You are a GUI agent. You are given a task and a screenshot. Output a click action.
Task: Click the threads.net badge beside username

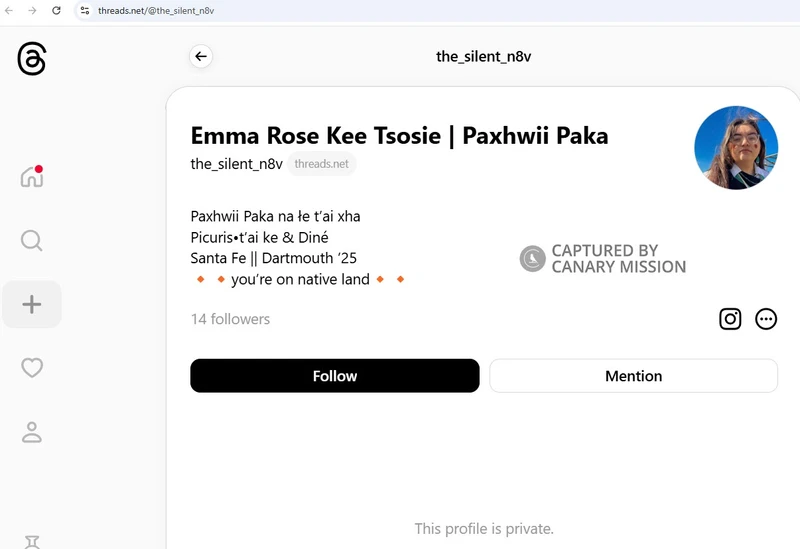[x=321, y=164]
